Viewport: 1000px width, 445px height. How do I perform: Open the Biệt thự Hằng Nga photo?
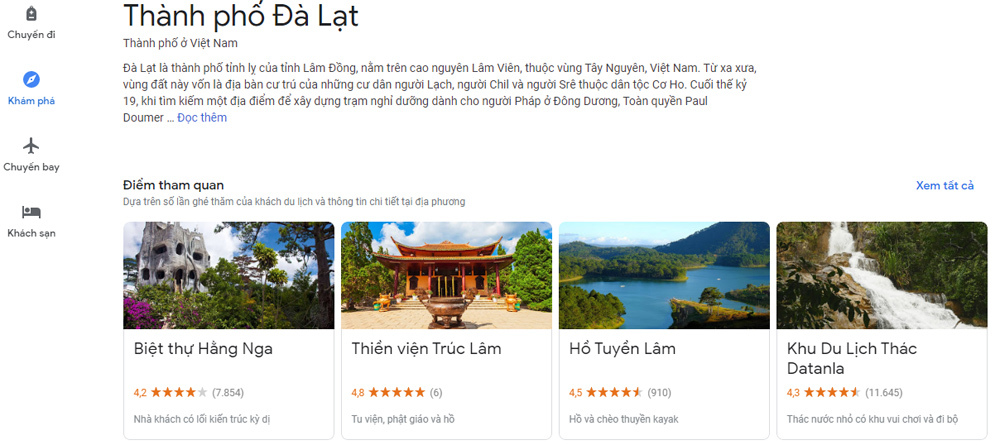[x=228, y=275]
